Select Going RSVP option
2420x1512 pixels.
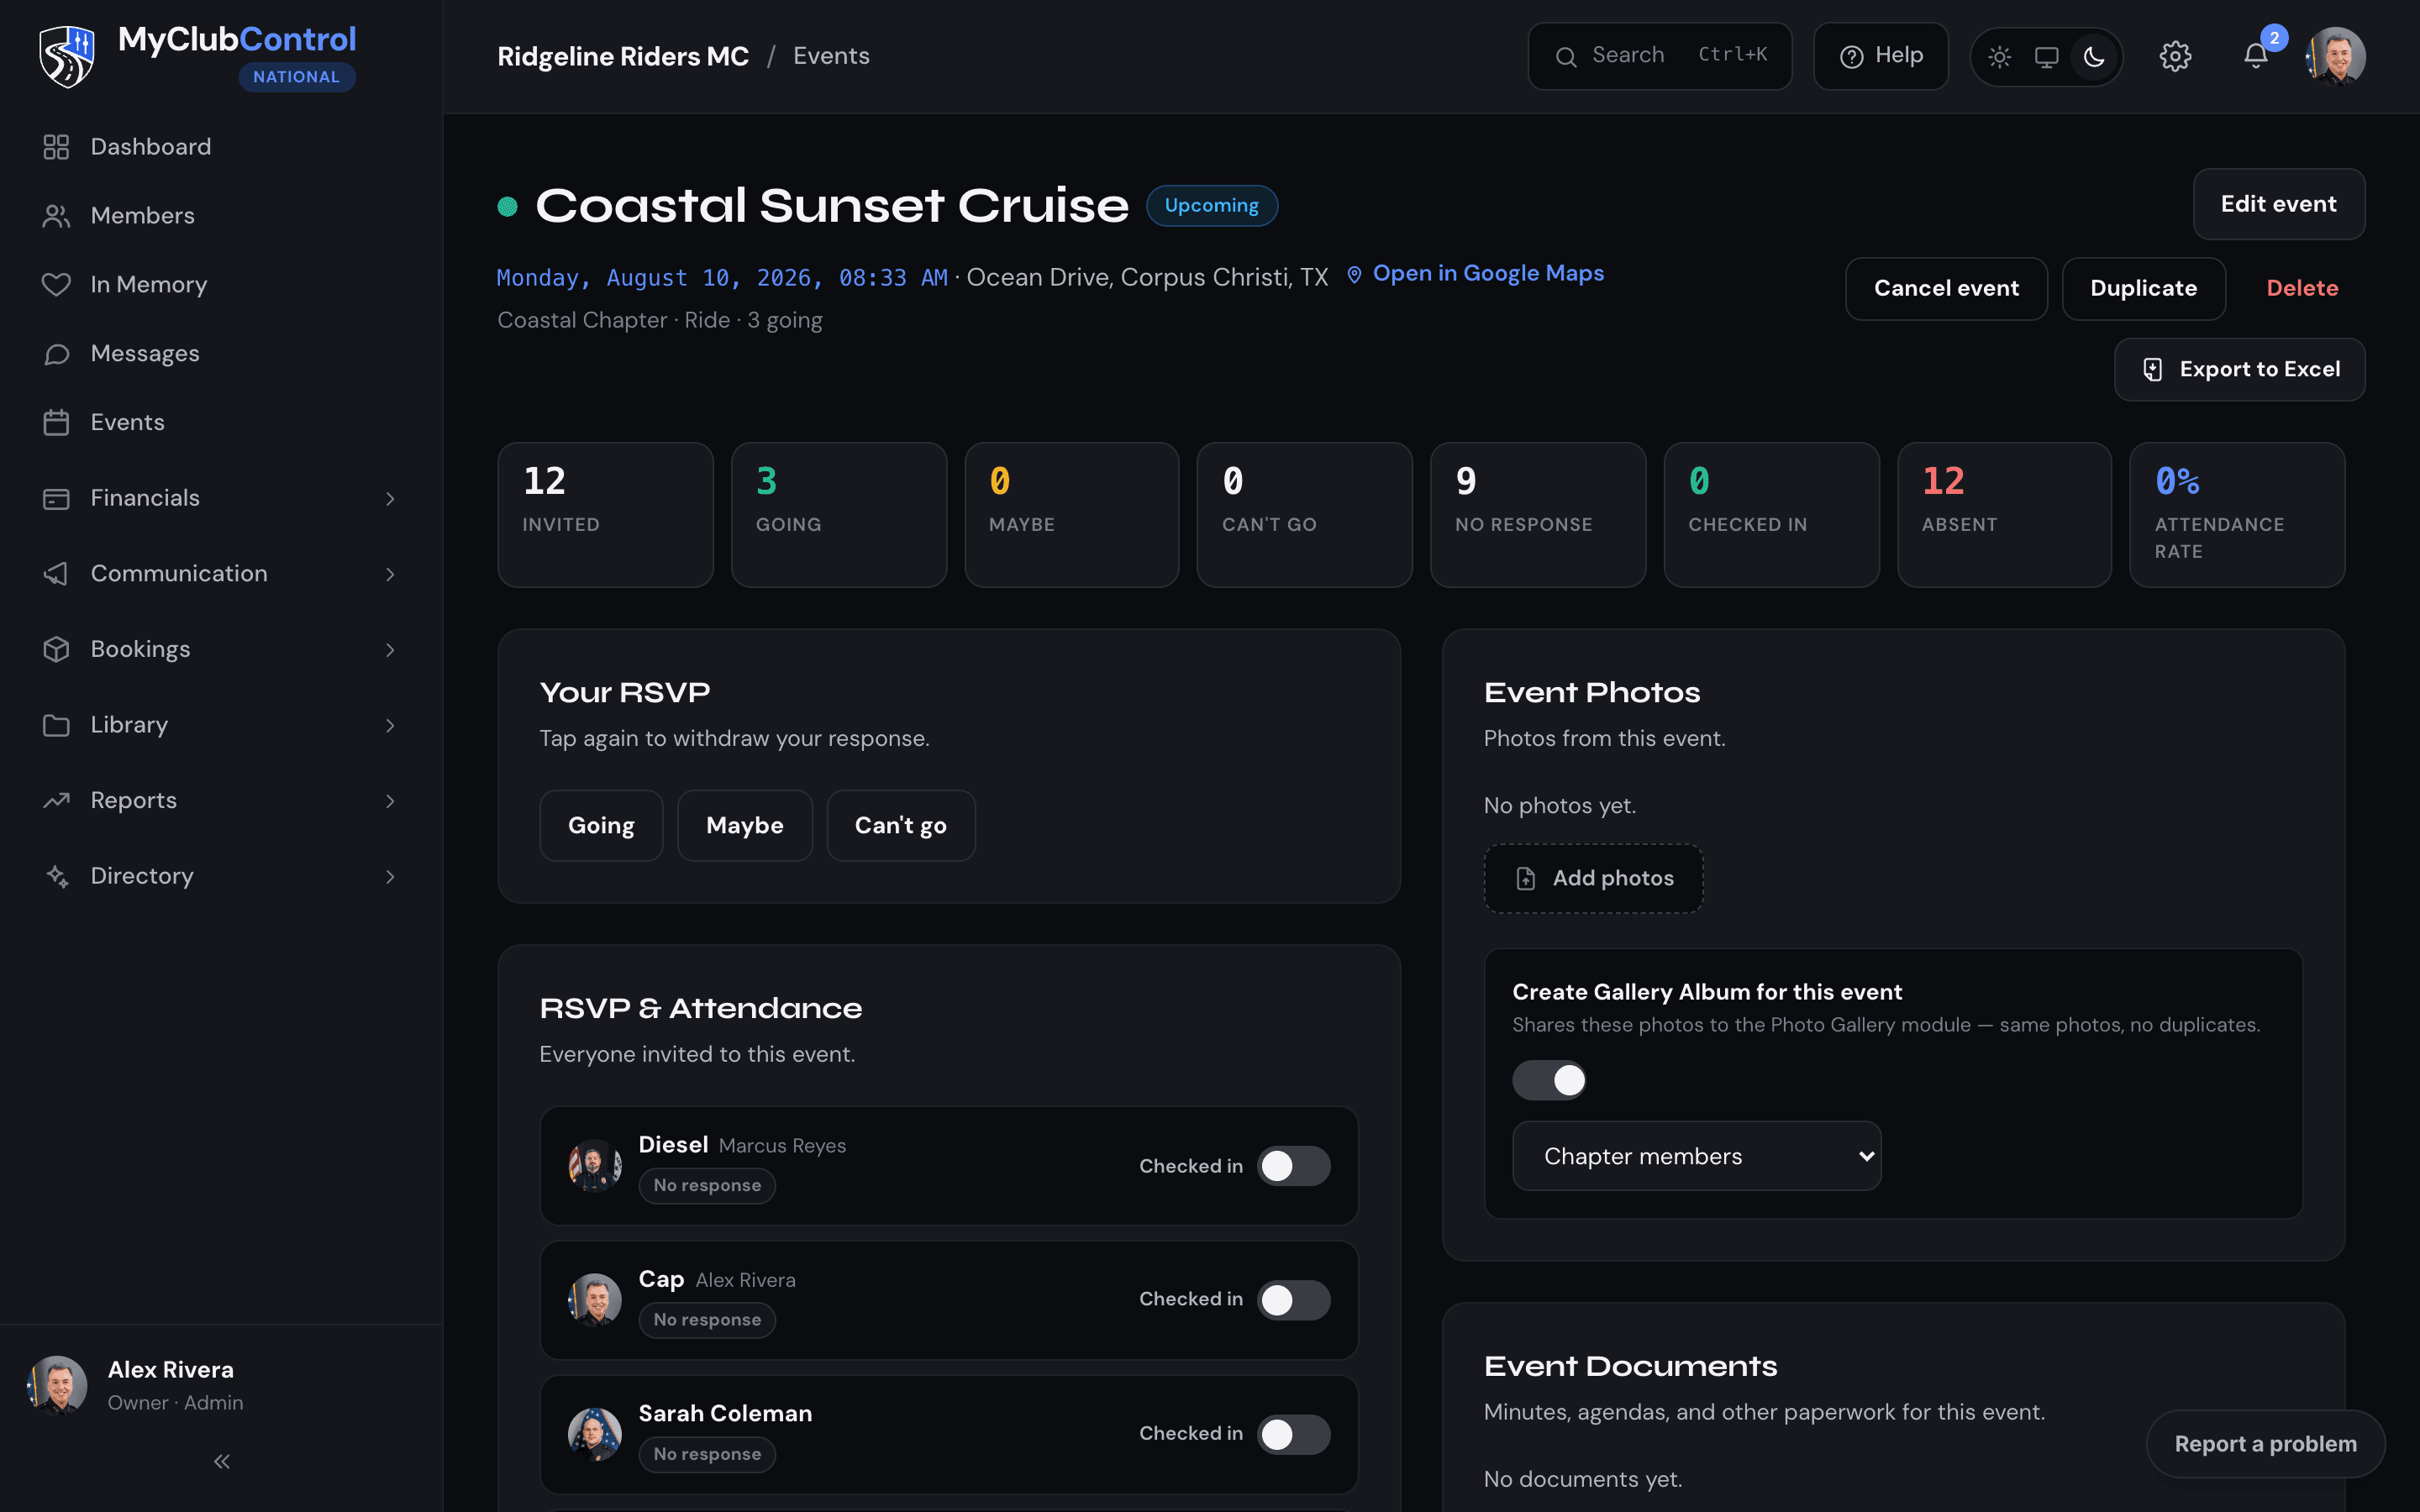[601, 825]
